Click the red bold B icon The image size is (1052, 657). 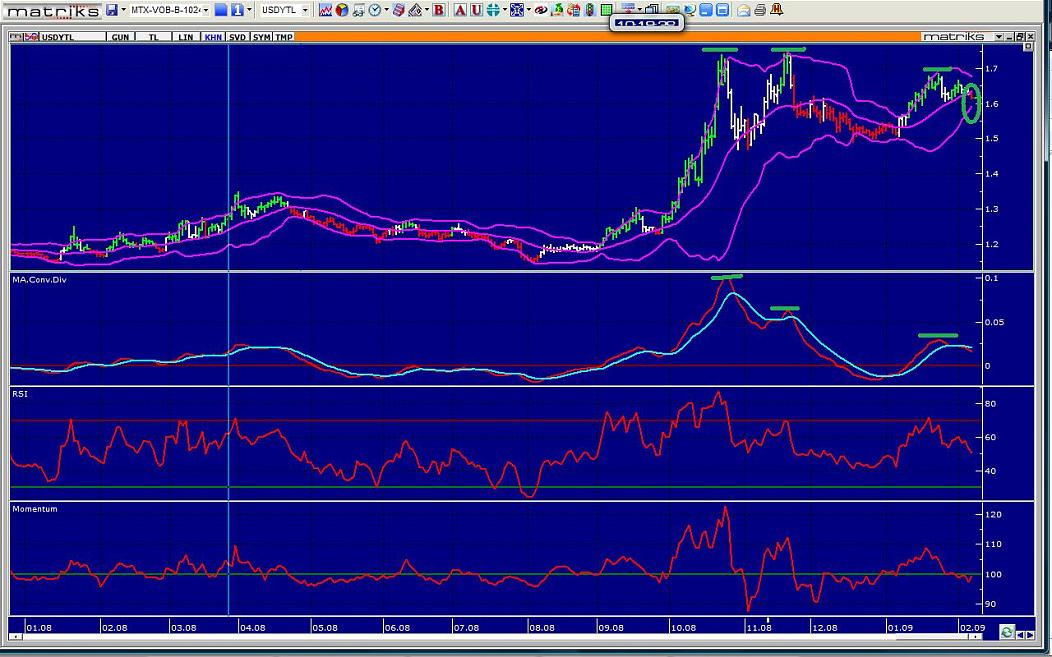(439, 10)
